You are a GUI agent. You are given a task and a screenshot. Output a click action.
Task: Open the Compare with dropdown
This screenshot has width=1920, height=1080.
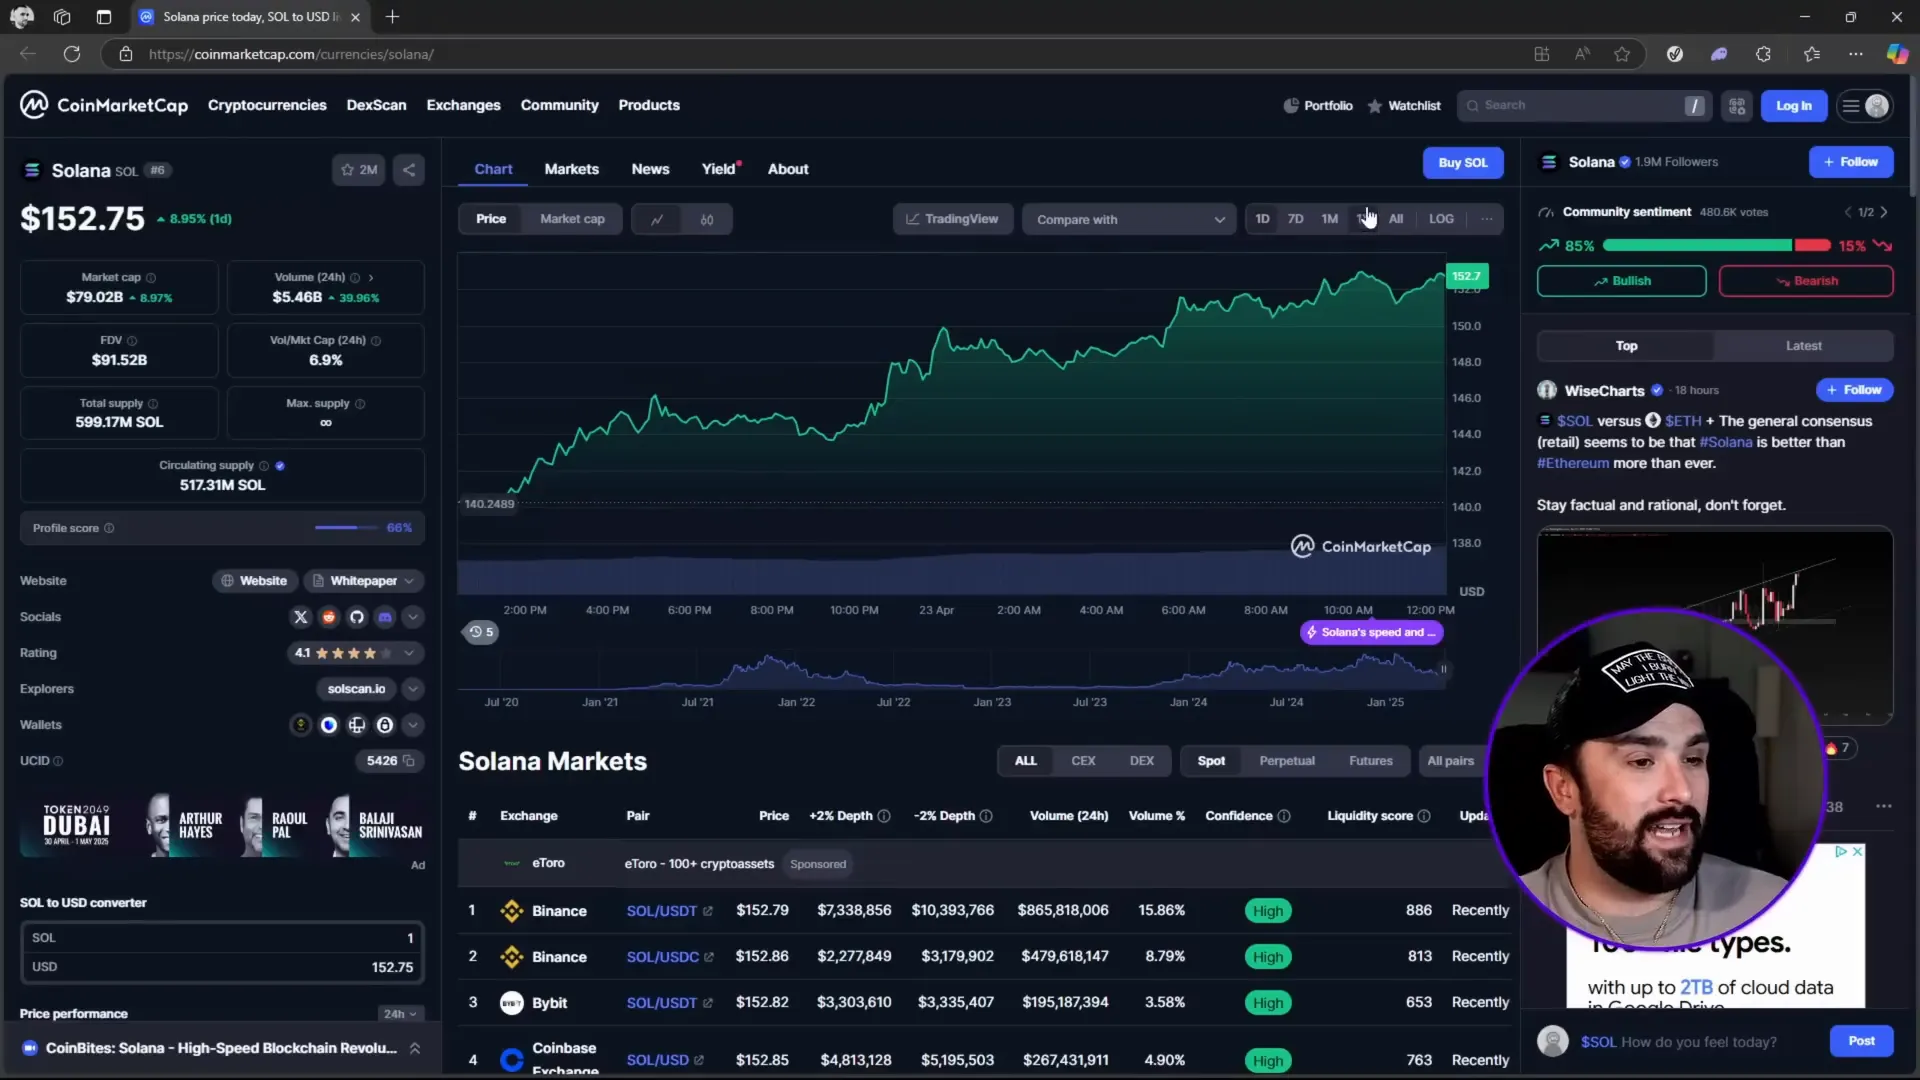(1129, 219)
